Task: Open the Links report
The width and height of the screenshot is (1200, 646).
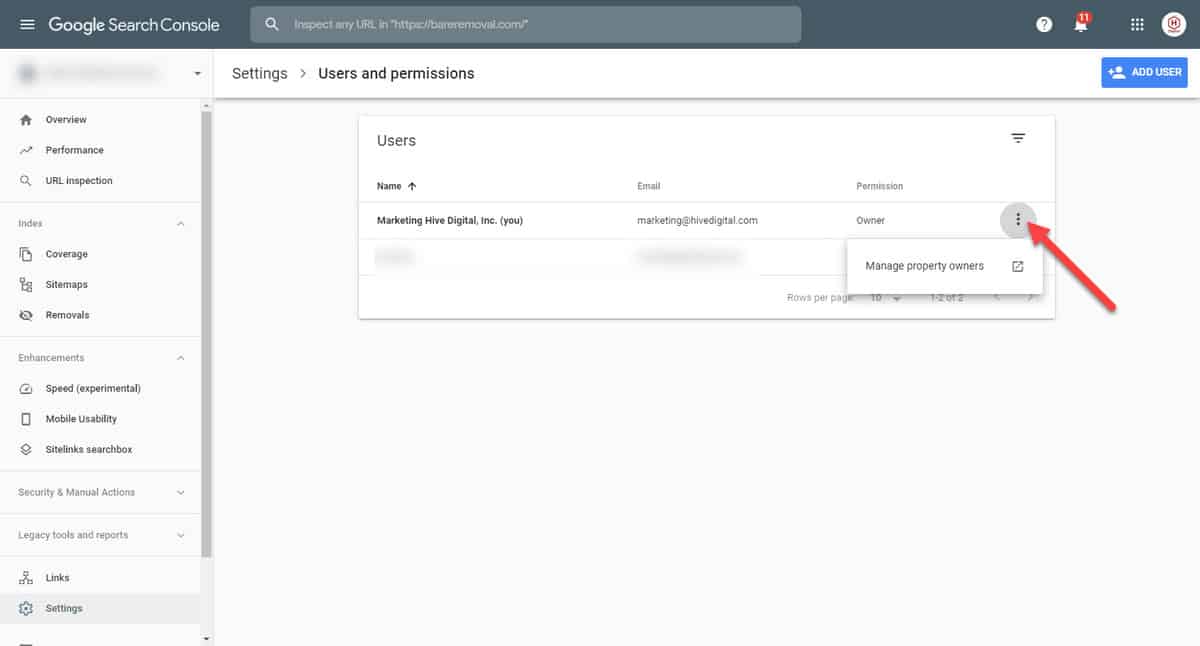Action: pos(58,578)
